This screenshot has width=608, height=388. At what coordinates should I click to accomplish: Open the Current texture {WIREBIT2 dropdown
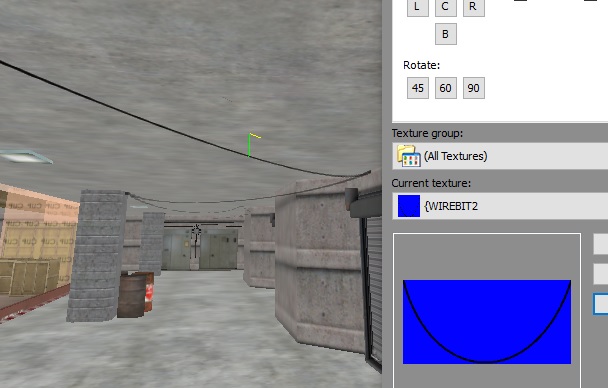(x=500, y=206)
